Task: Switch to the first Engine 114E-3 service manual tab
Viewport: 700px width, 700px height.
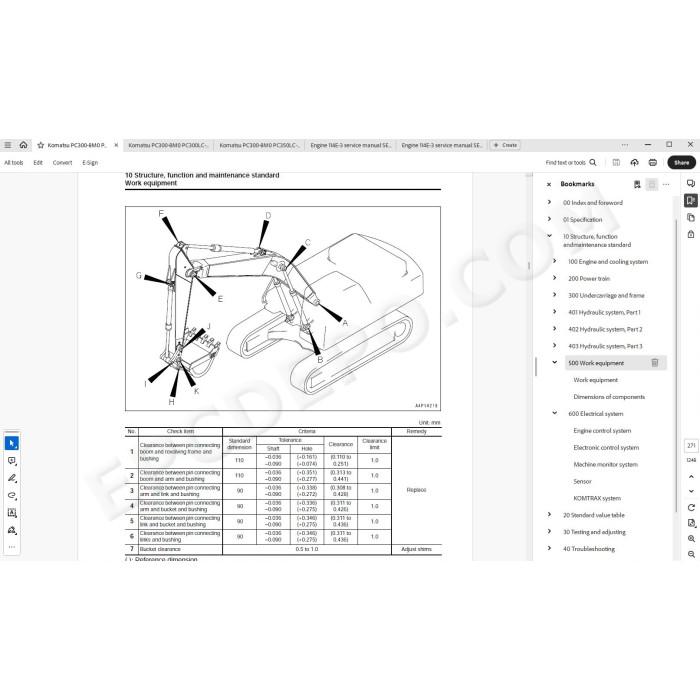Action: (x=350, y=145)
